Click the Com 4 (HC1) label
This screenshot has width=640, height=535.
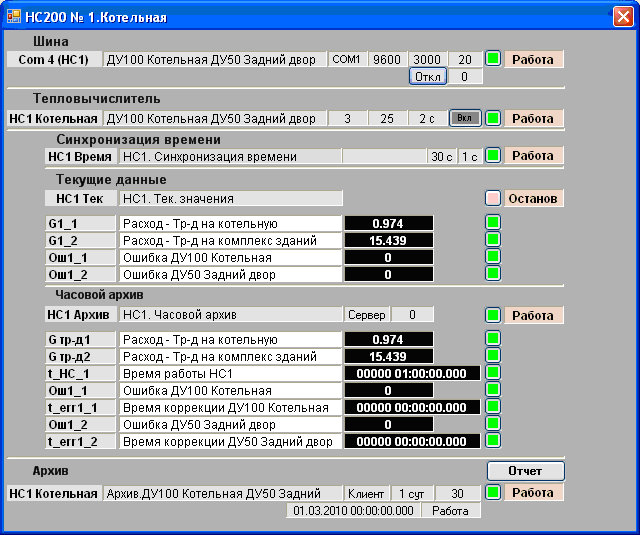[x=53, y=60]
